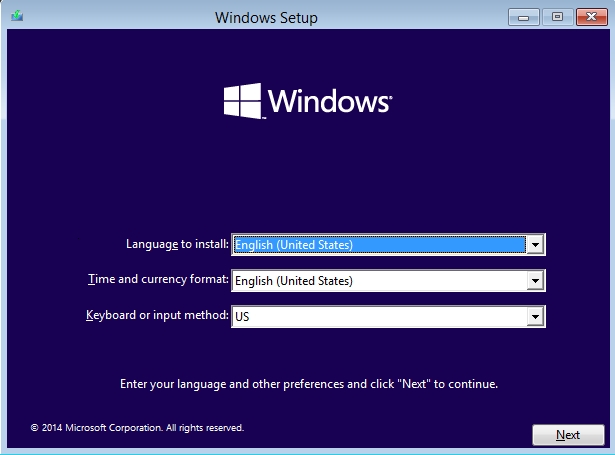Viewport: 615px width, 455px height.
Task: Expand the Keyboard or input method arrow
Action: click(x=535, y=317)
